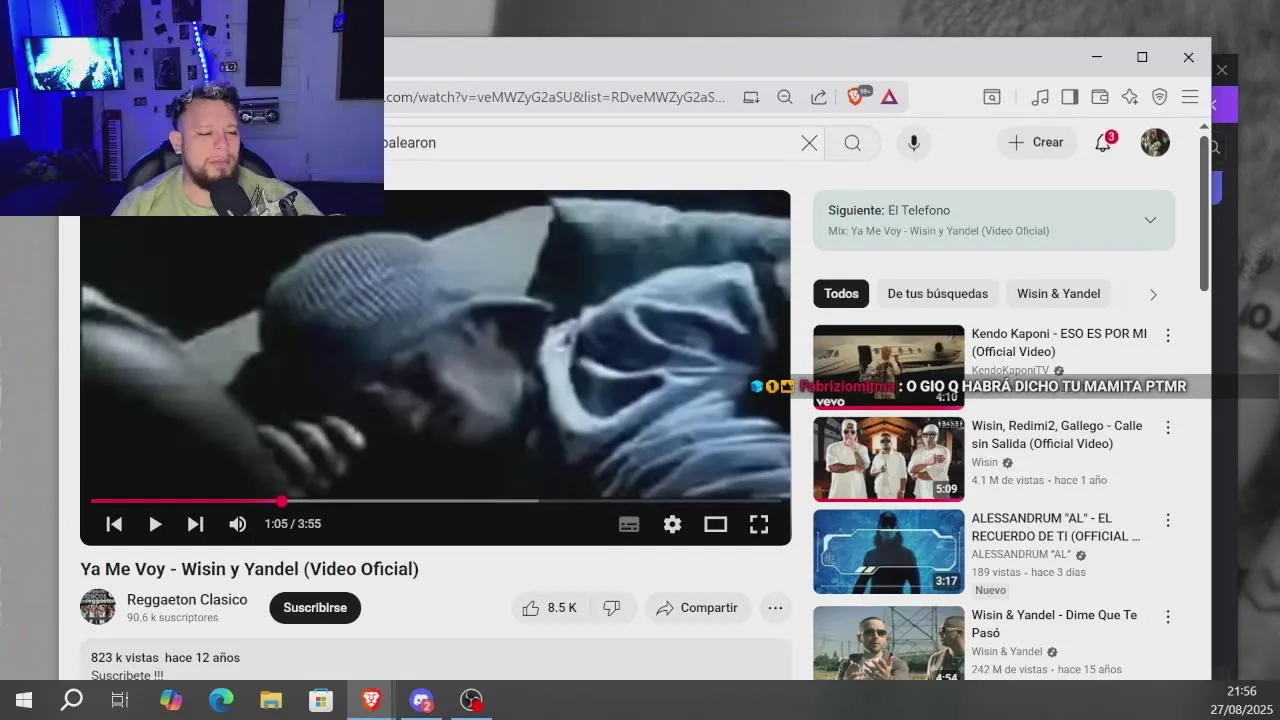Play the Ya Me Voy video
The width and height of the screenshot is (1280, 720).
pyautogui.click(x=155, y=524)
